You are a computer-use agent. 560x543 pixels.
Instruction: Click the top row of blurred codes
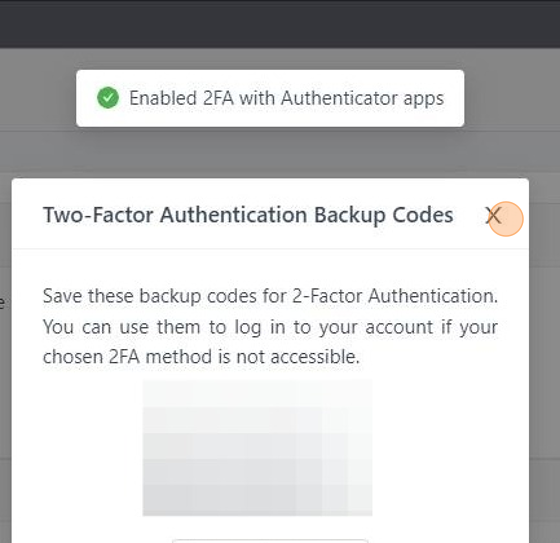[258, 393]
